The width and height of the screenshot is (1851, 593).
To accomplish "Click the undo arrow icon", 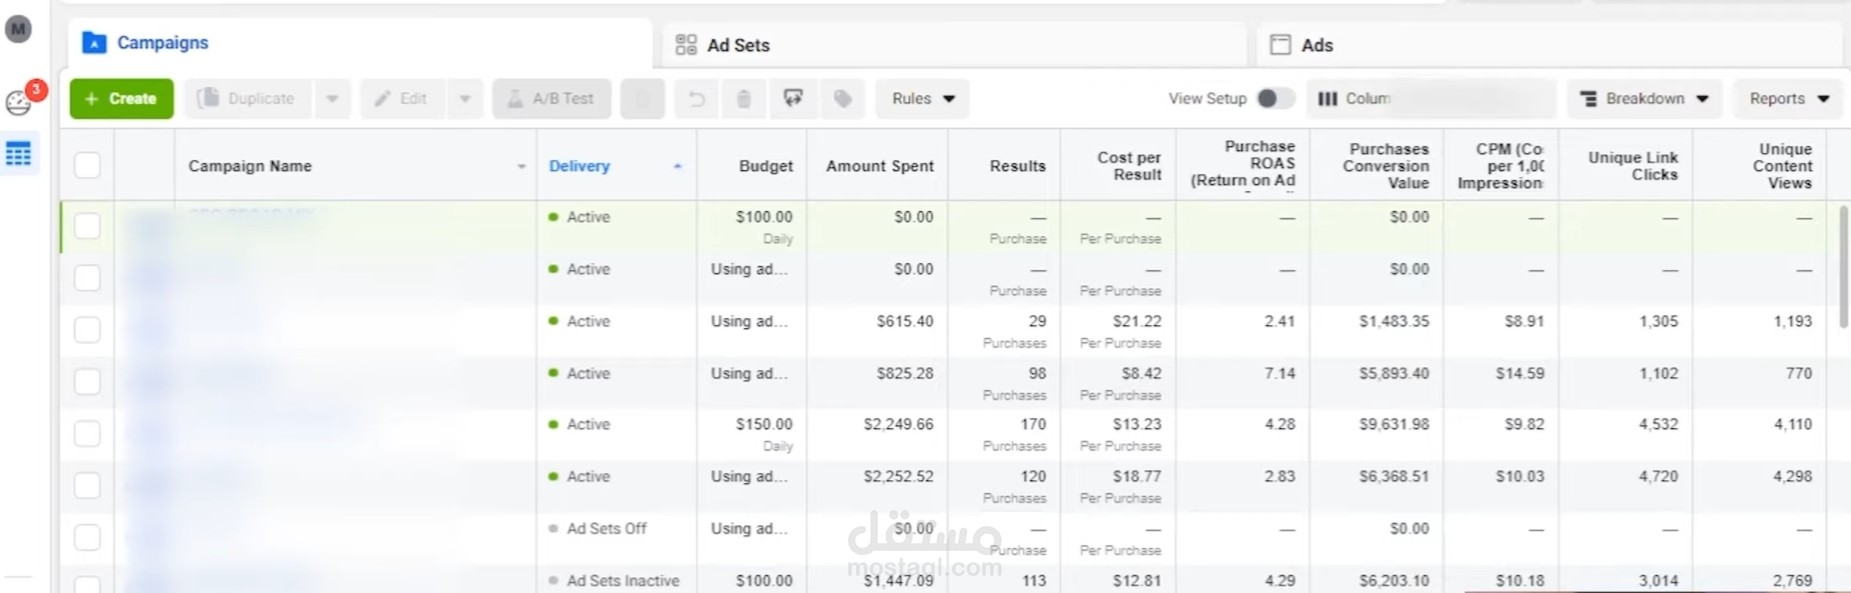I will tap(697, 99).
